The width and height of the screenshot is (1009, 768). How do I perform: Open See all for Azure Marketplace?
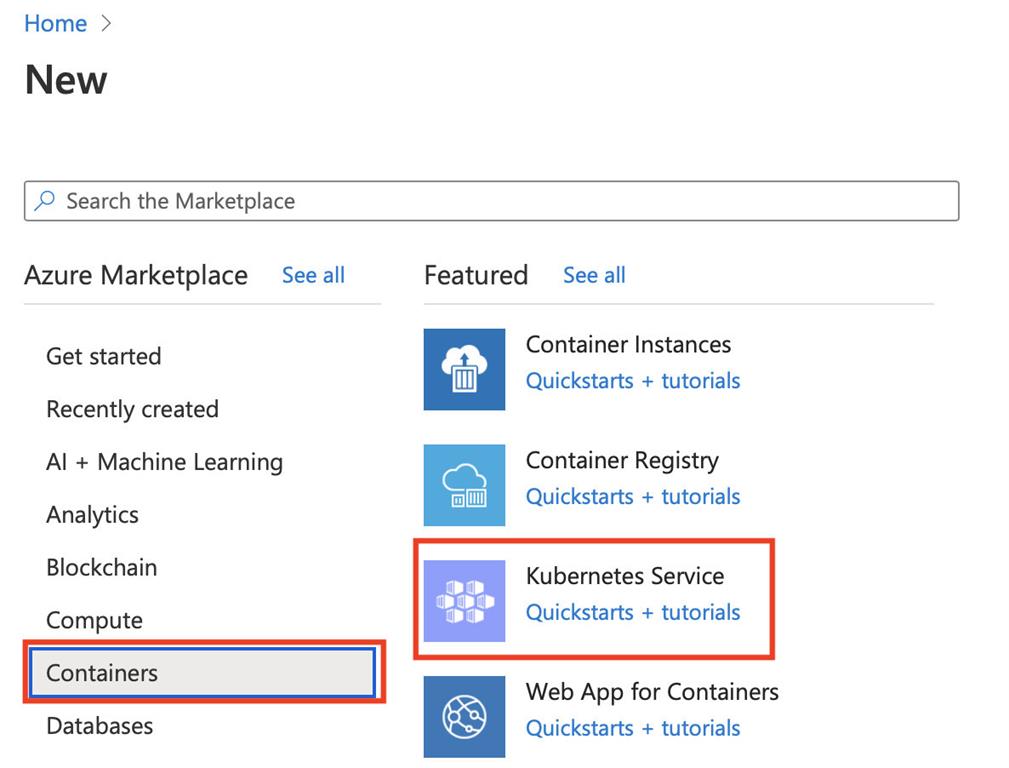point(313,275)
